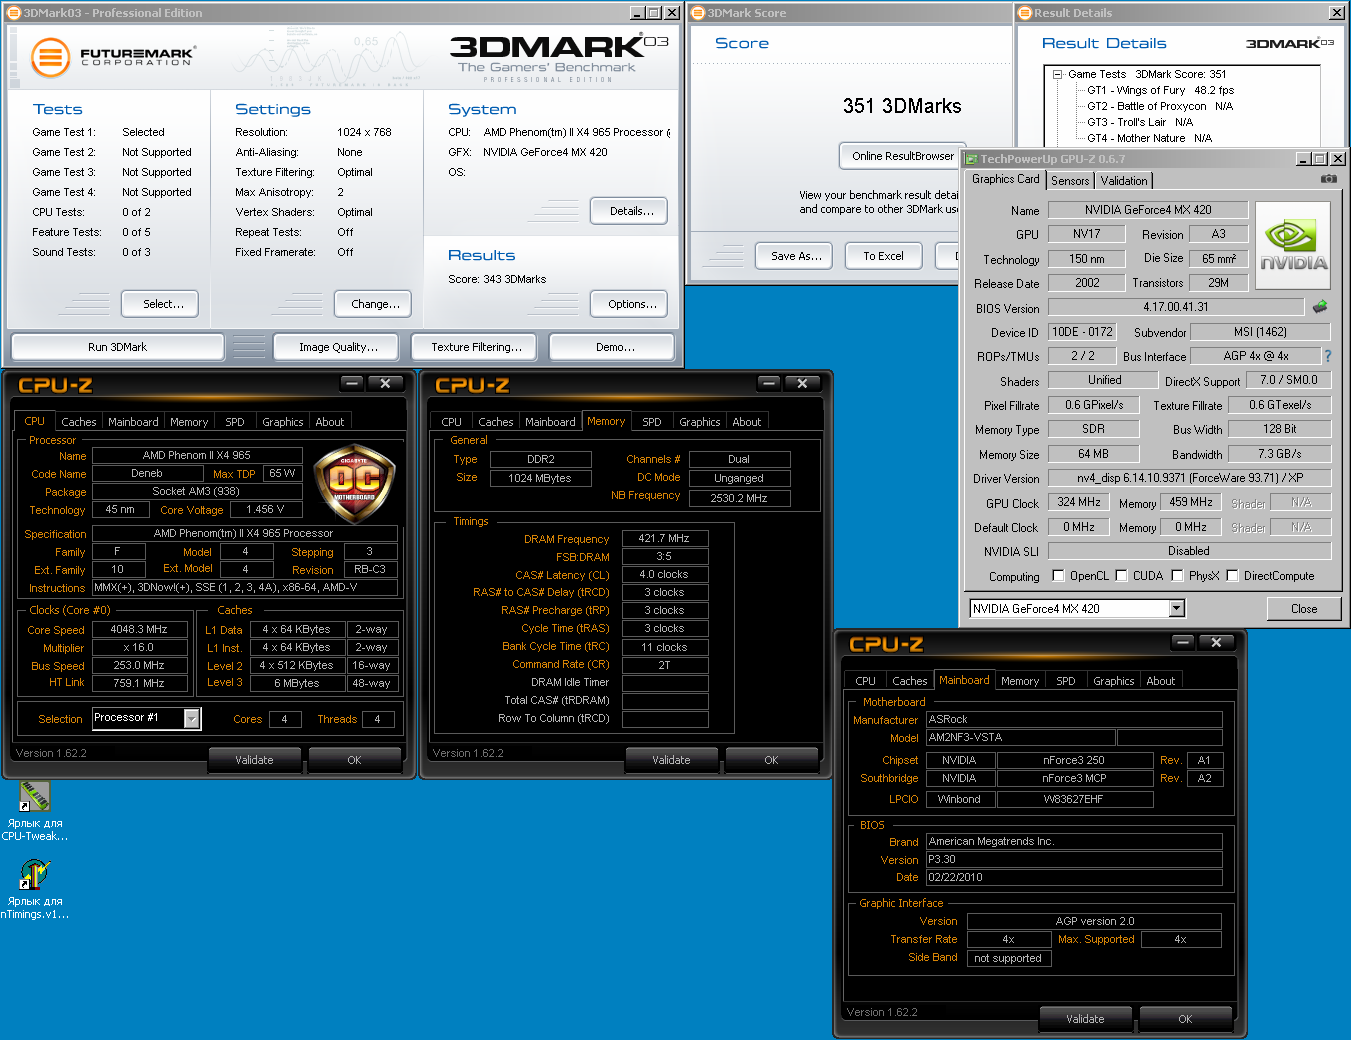The width and height of the screenshot is (1351, 1040).
Task: Click the 351 3DMarks score text
Action: coord(902,106)
